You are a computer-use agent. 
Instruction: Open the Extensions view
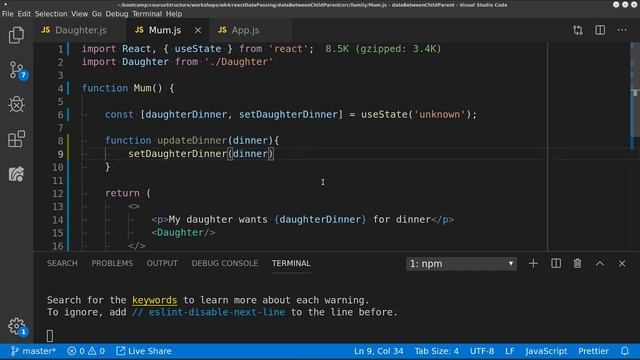coord(16,139)
